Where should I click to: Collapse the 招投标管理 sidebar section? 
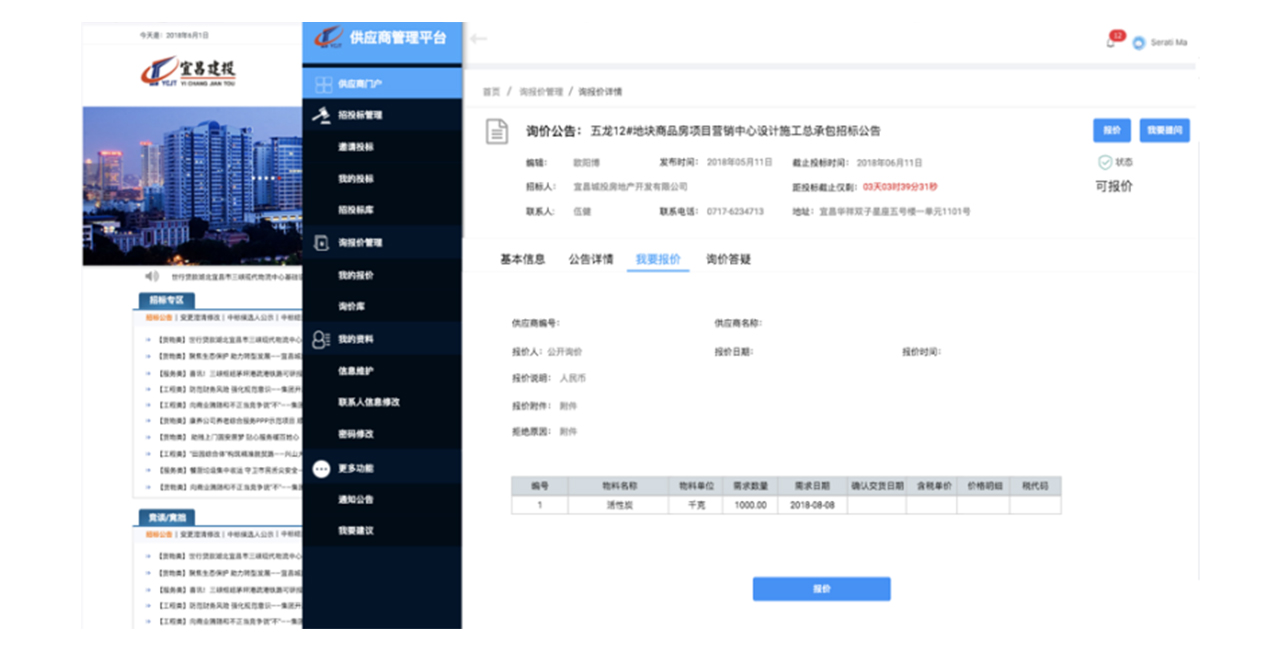[x=382, y=115]
